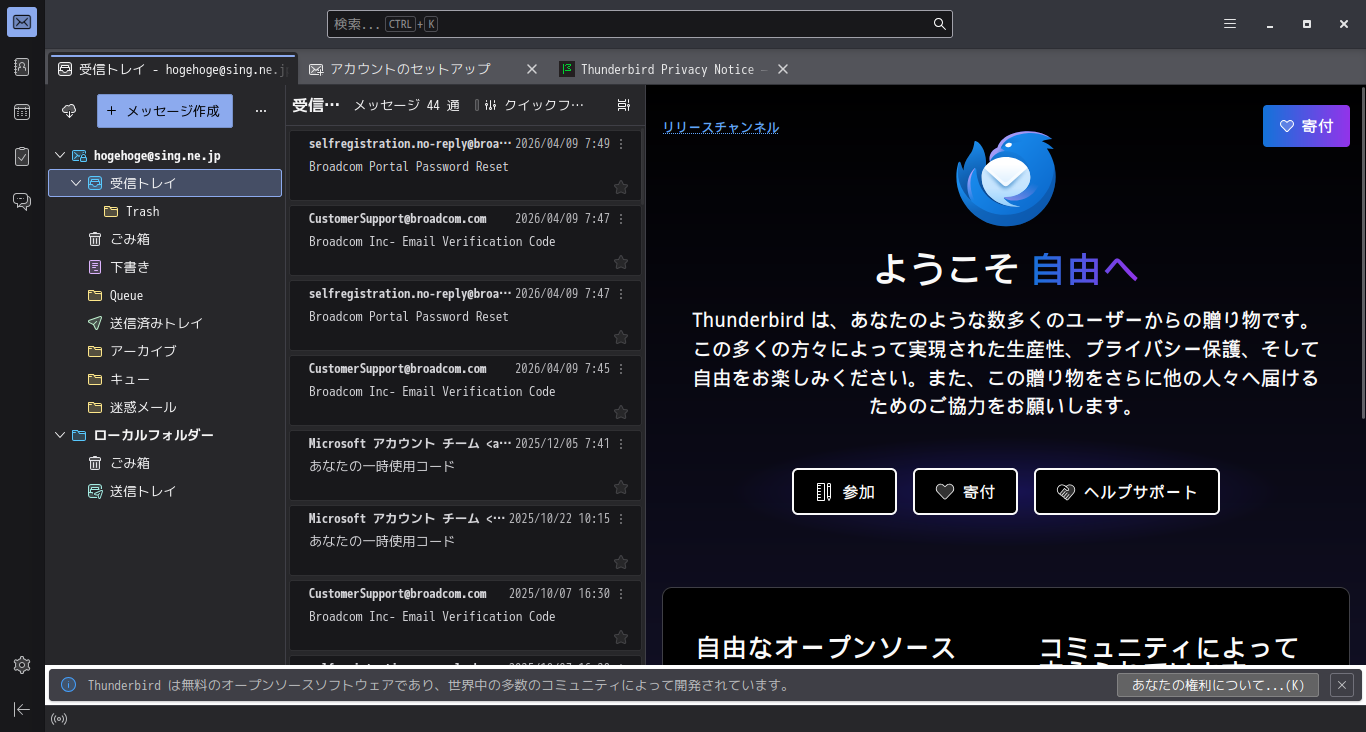
Task: Follow the リリースチャンネル link
Action: point(721,127)
